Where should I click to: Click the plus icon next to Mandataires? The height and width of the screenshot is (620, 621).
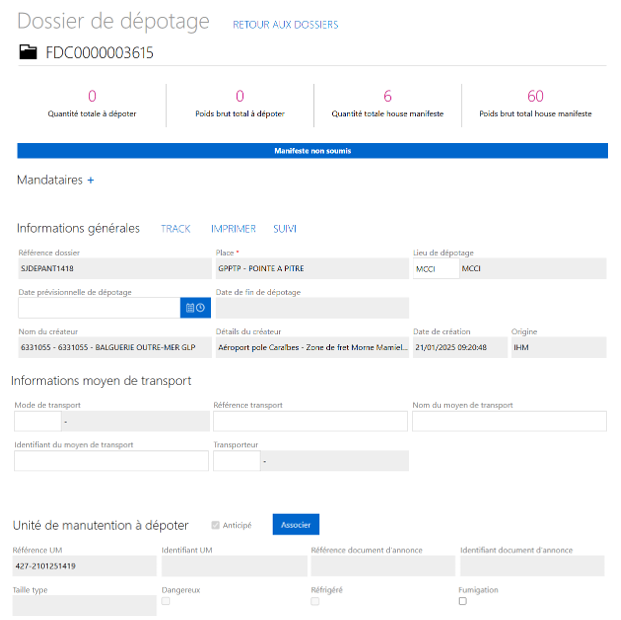(x=90, y=181)
